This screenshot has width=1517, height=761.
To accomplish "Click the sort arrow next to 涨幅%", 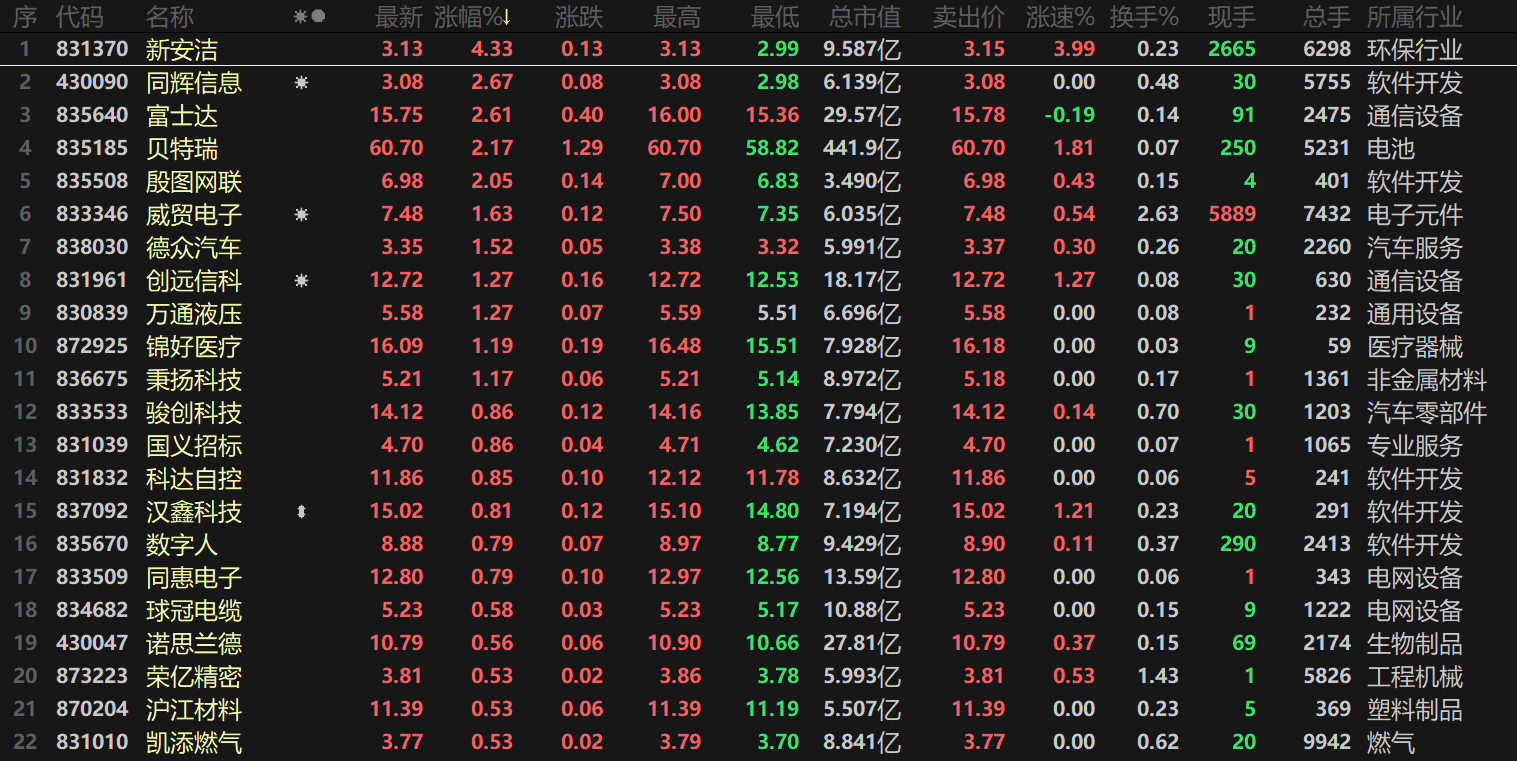I will [507, 17].
